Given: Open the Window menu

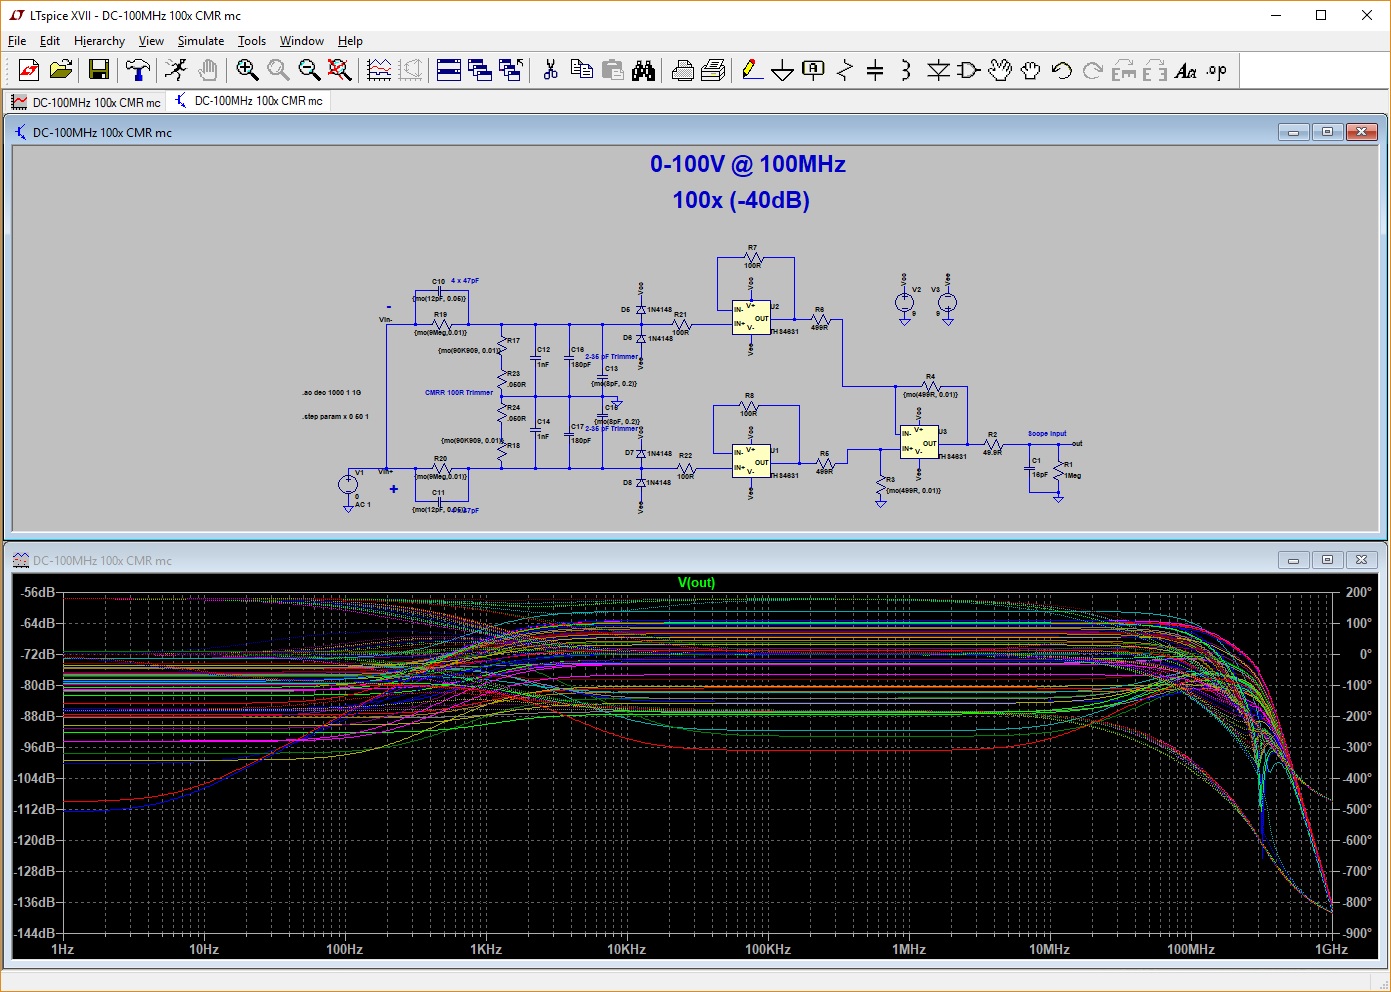Looking at the screenshot, I should pos(301,41).
